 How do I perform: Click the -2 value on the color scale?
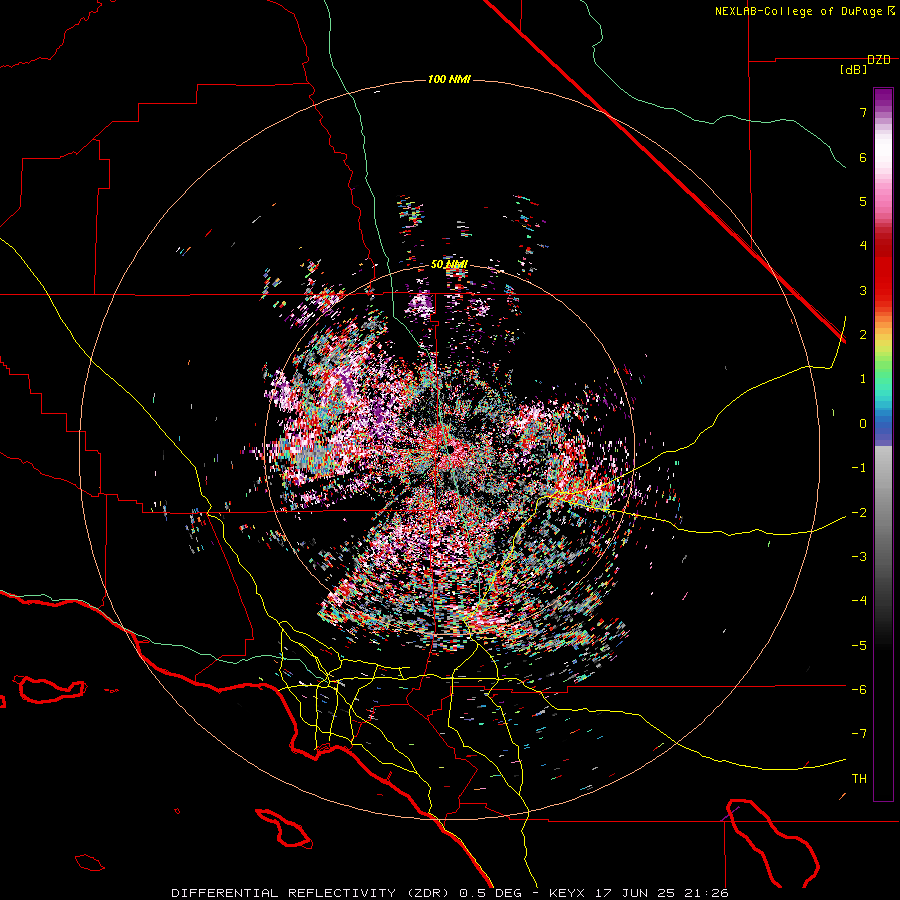(x=859, y=512)
